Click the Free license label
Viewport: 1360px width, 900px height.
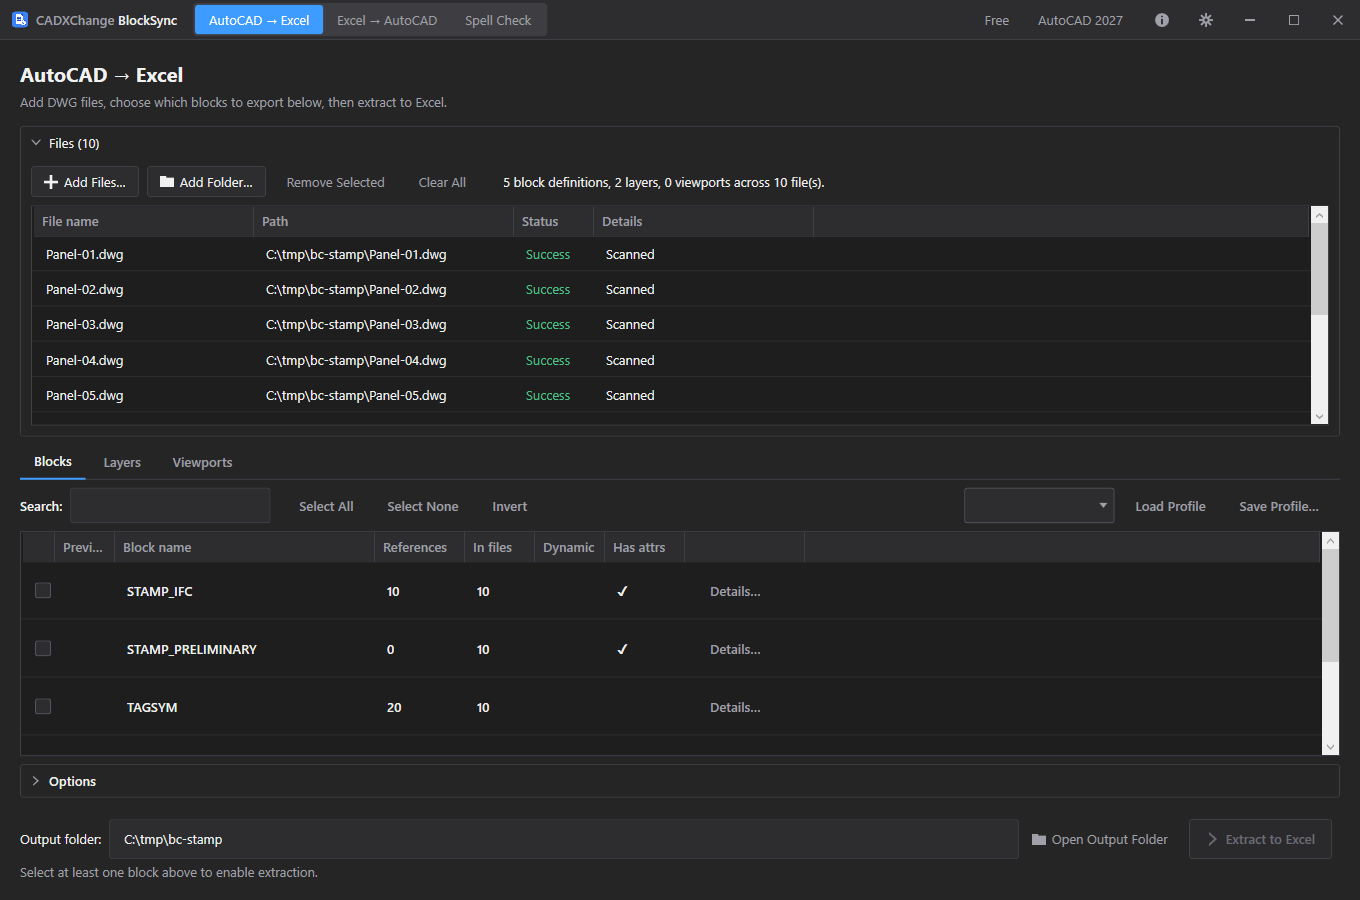tap(997, 20)
